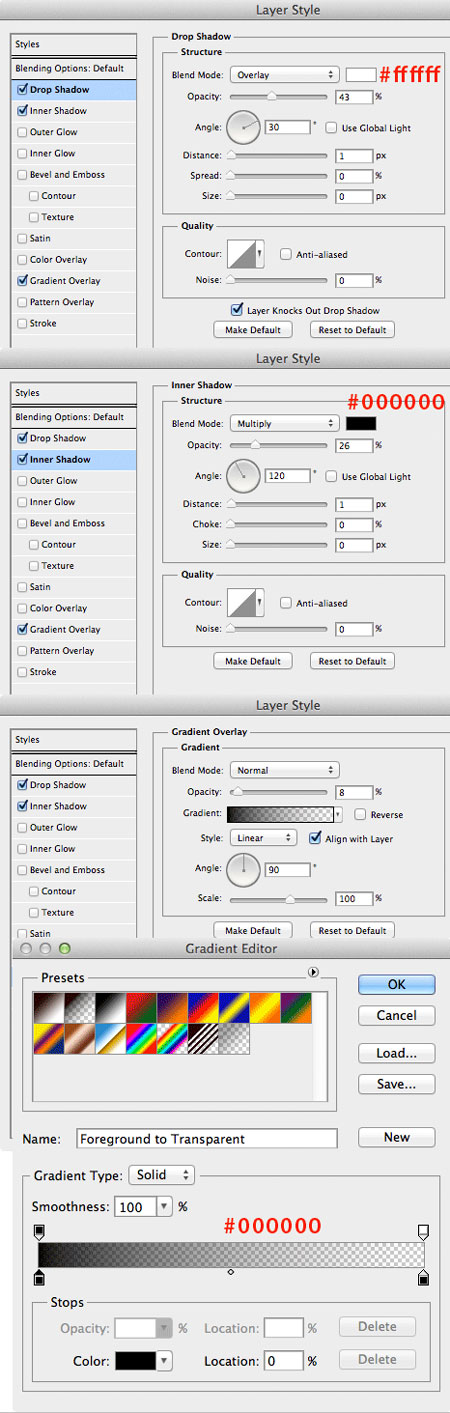Click the Drop Shadow Angle value field
This screenshot has height=1413, width=450.
pyautogui.click(x=287, y=128)
